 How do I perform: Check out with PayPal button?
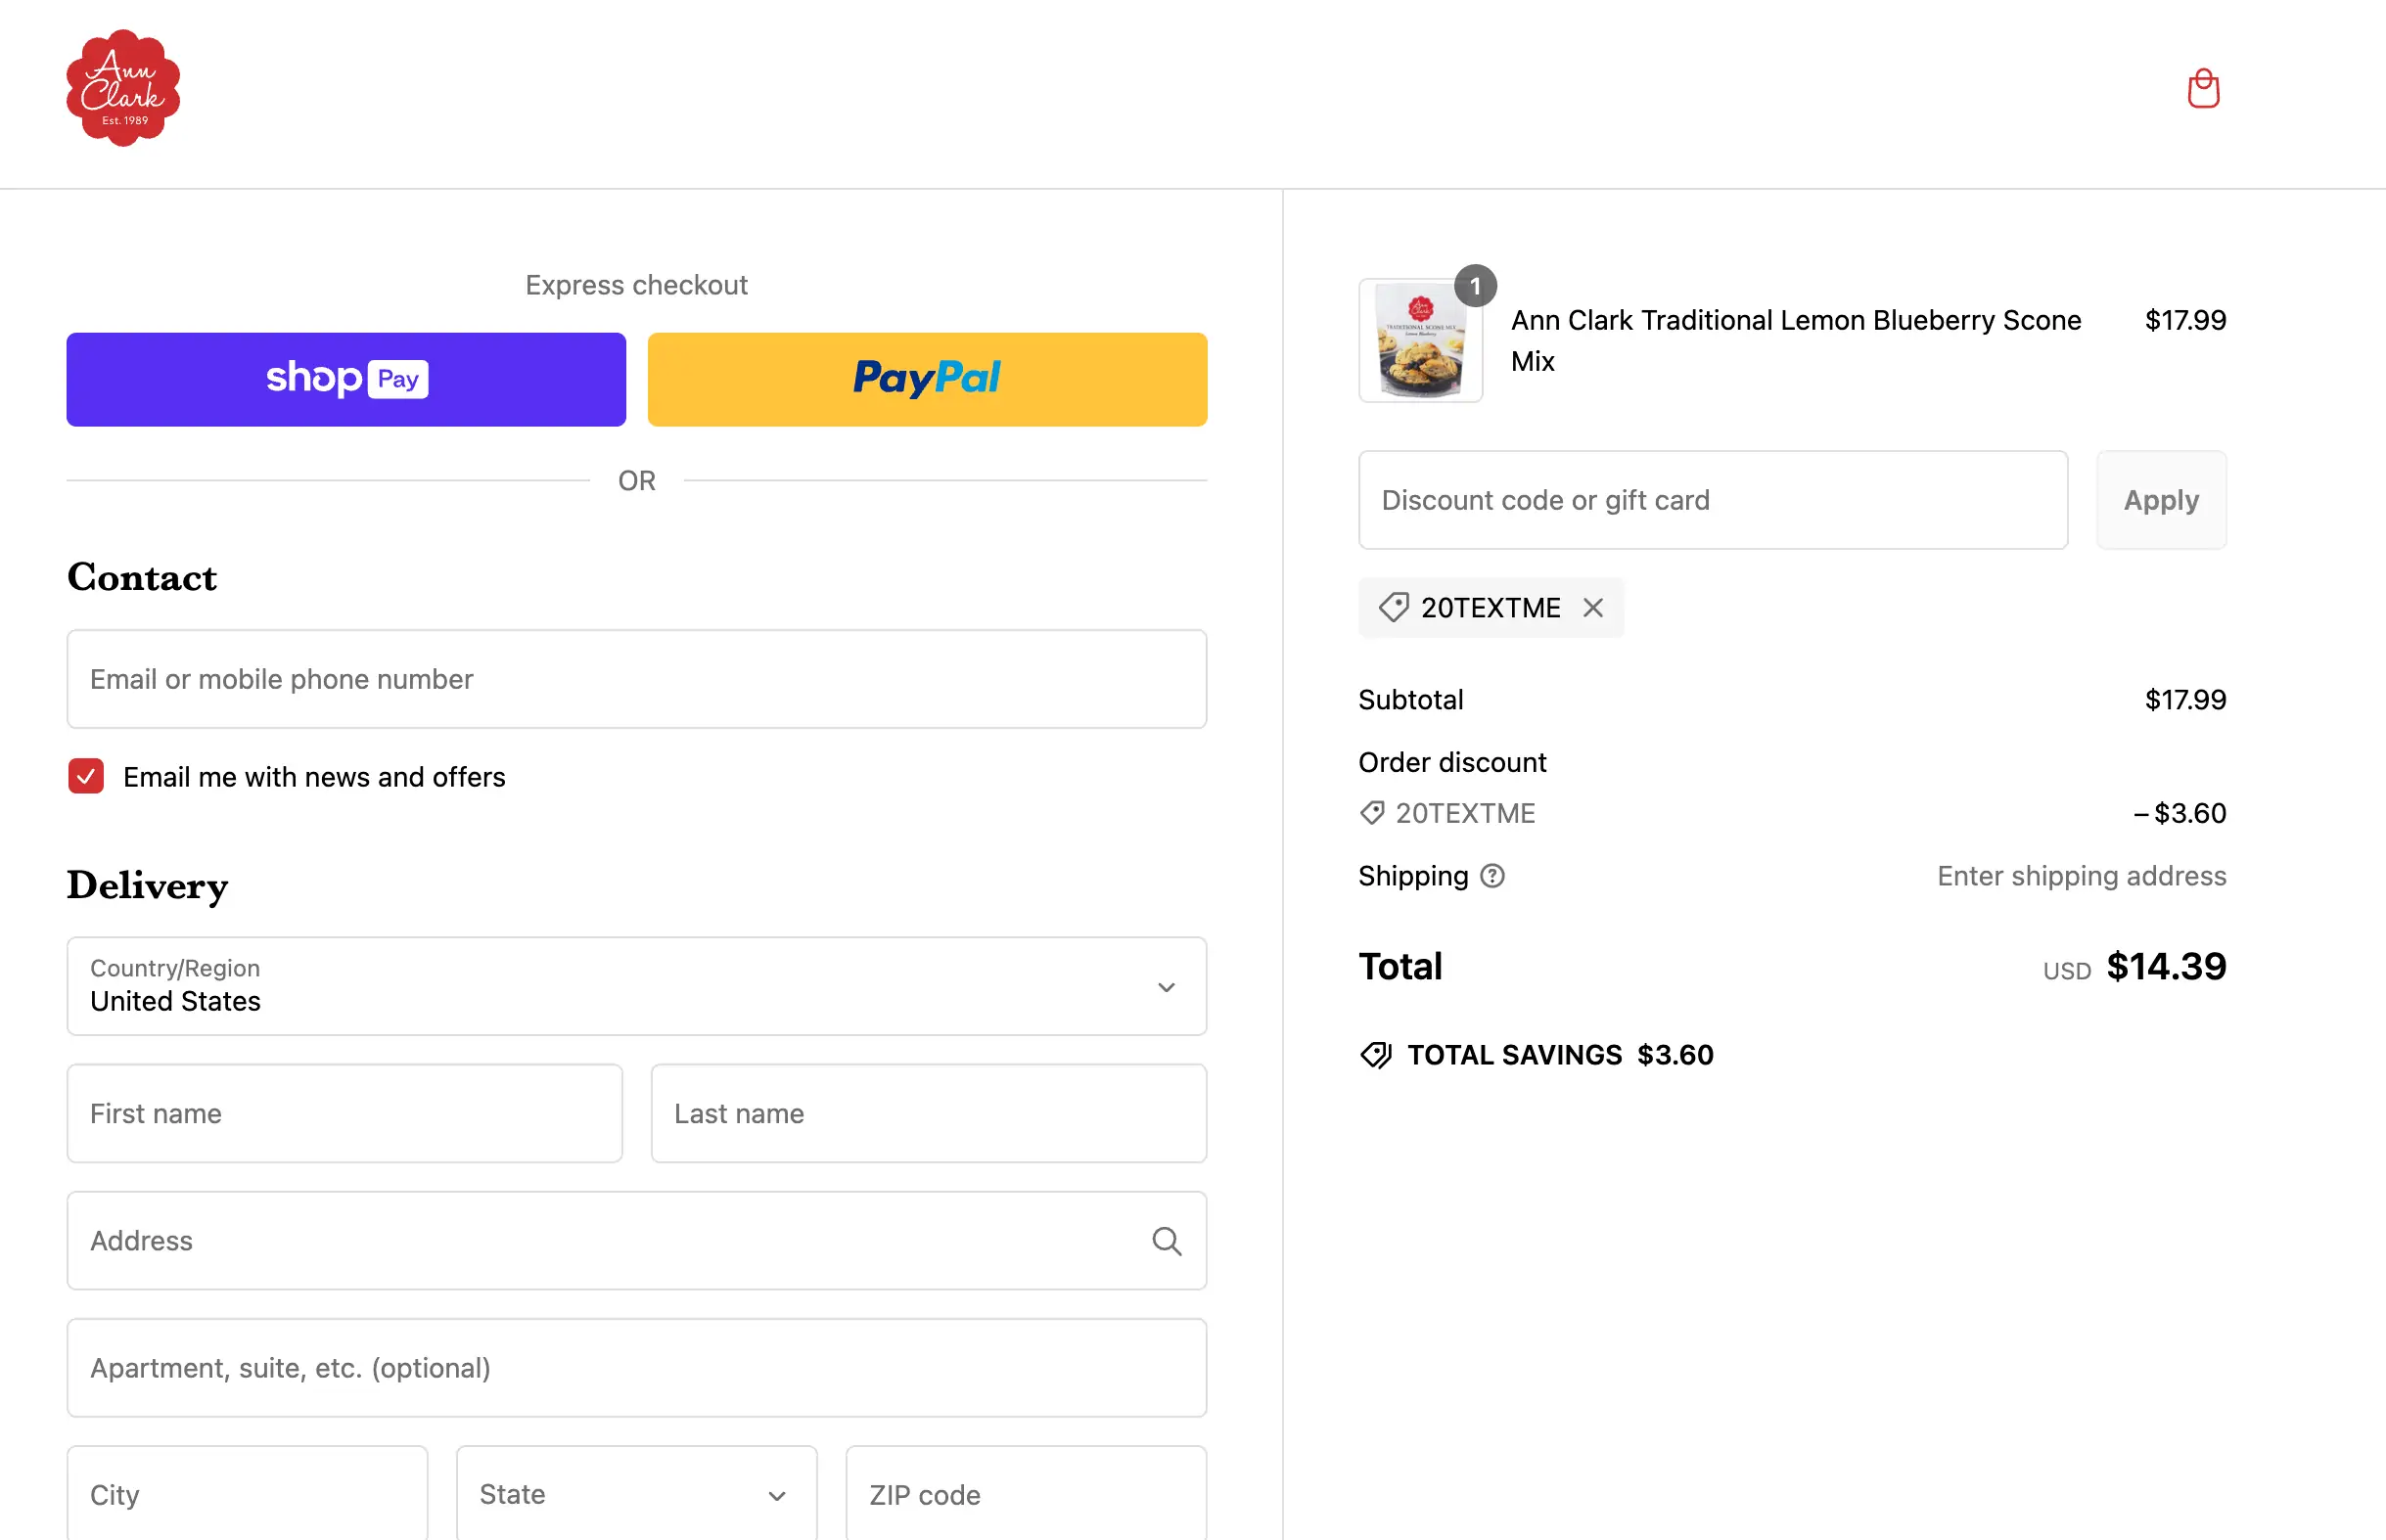click(x=926, y=379)
